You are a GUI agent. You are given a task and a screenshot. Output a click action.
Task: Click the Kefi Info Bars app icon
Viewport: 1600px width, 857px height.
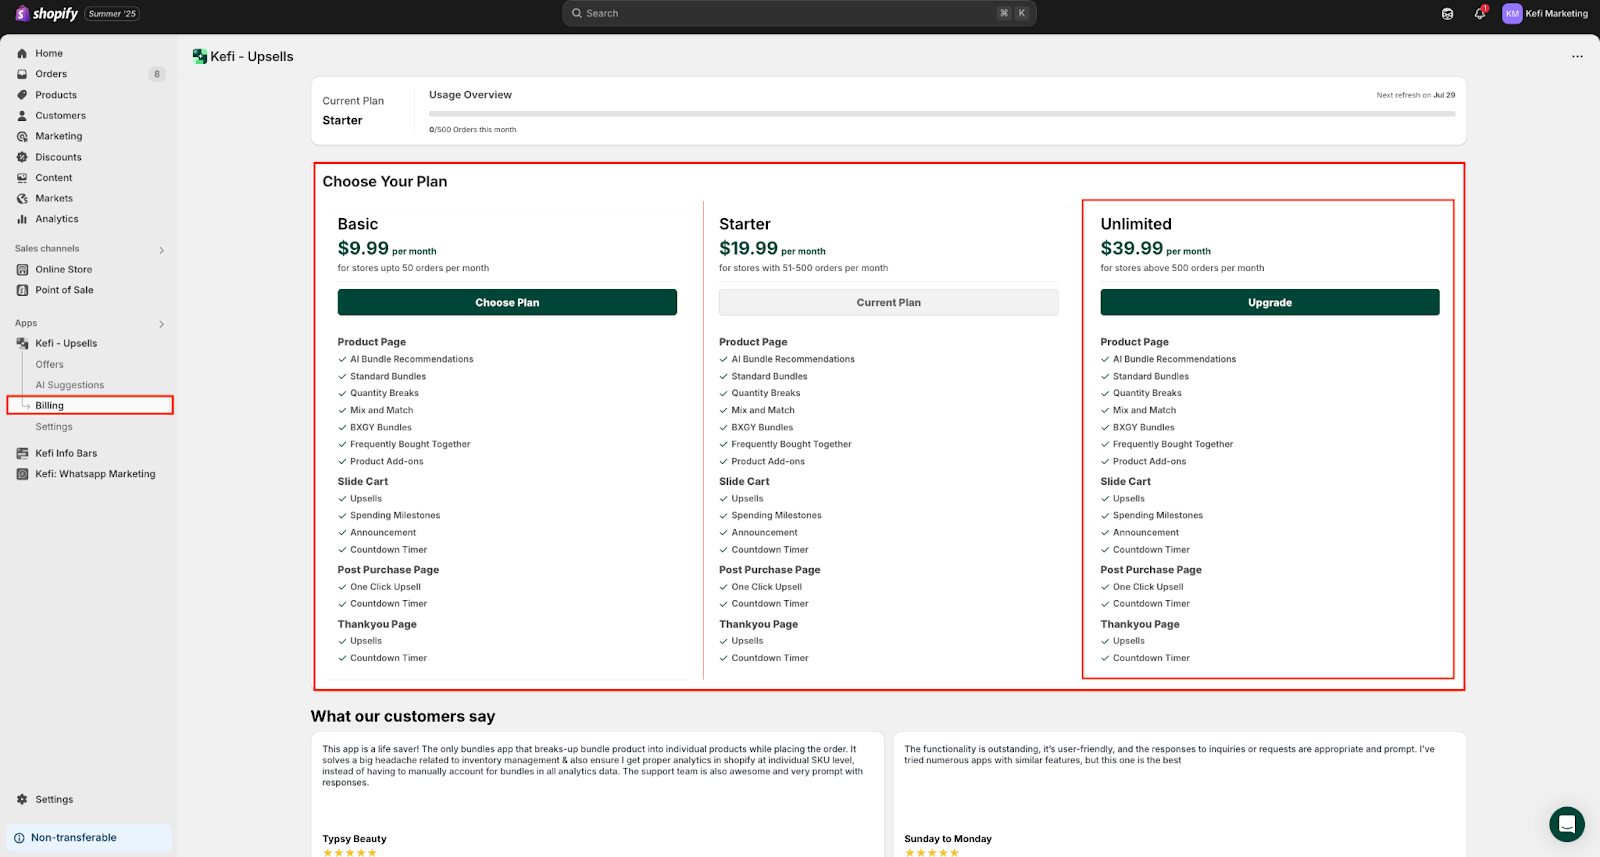tap(22, 454)
